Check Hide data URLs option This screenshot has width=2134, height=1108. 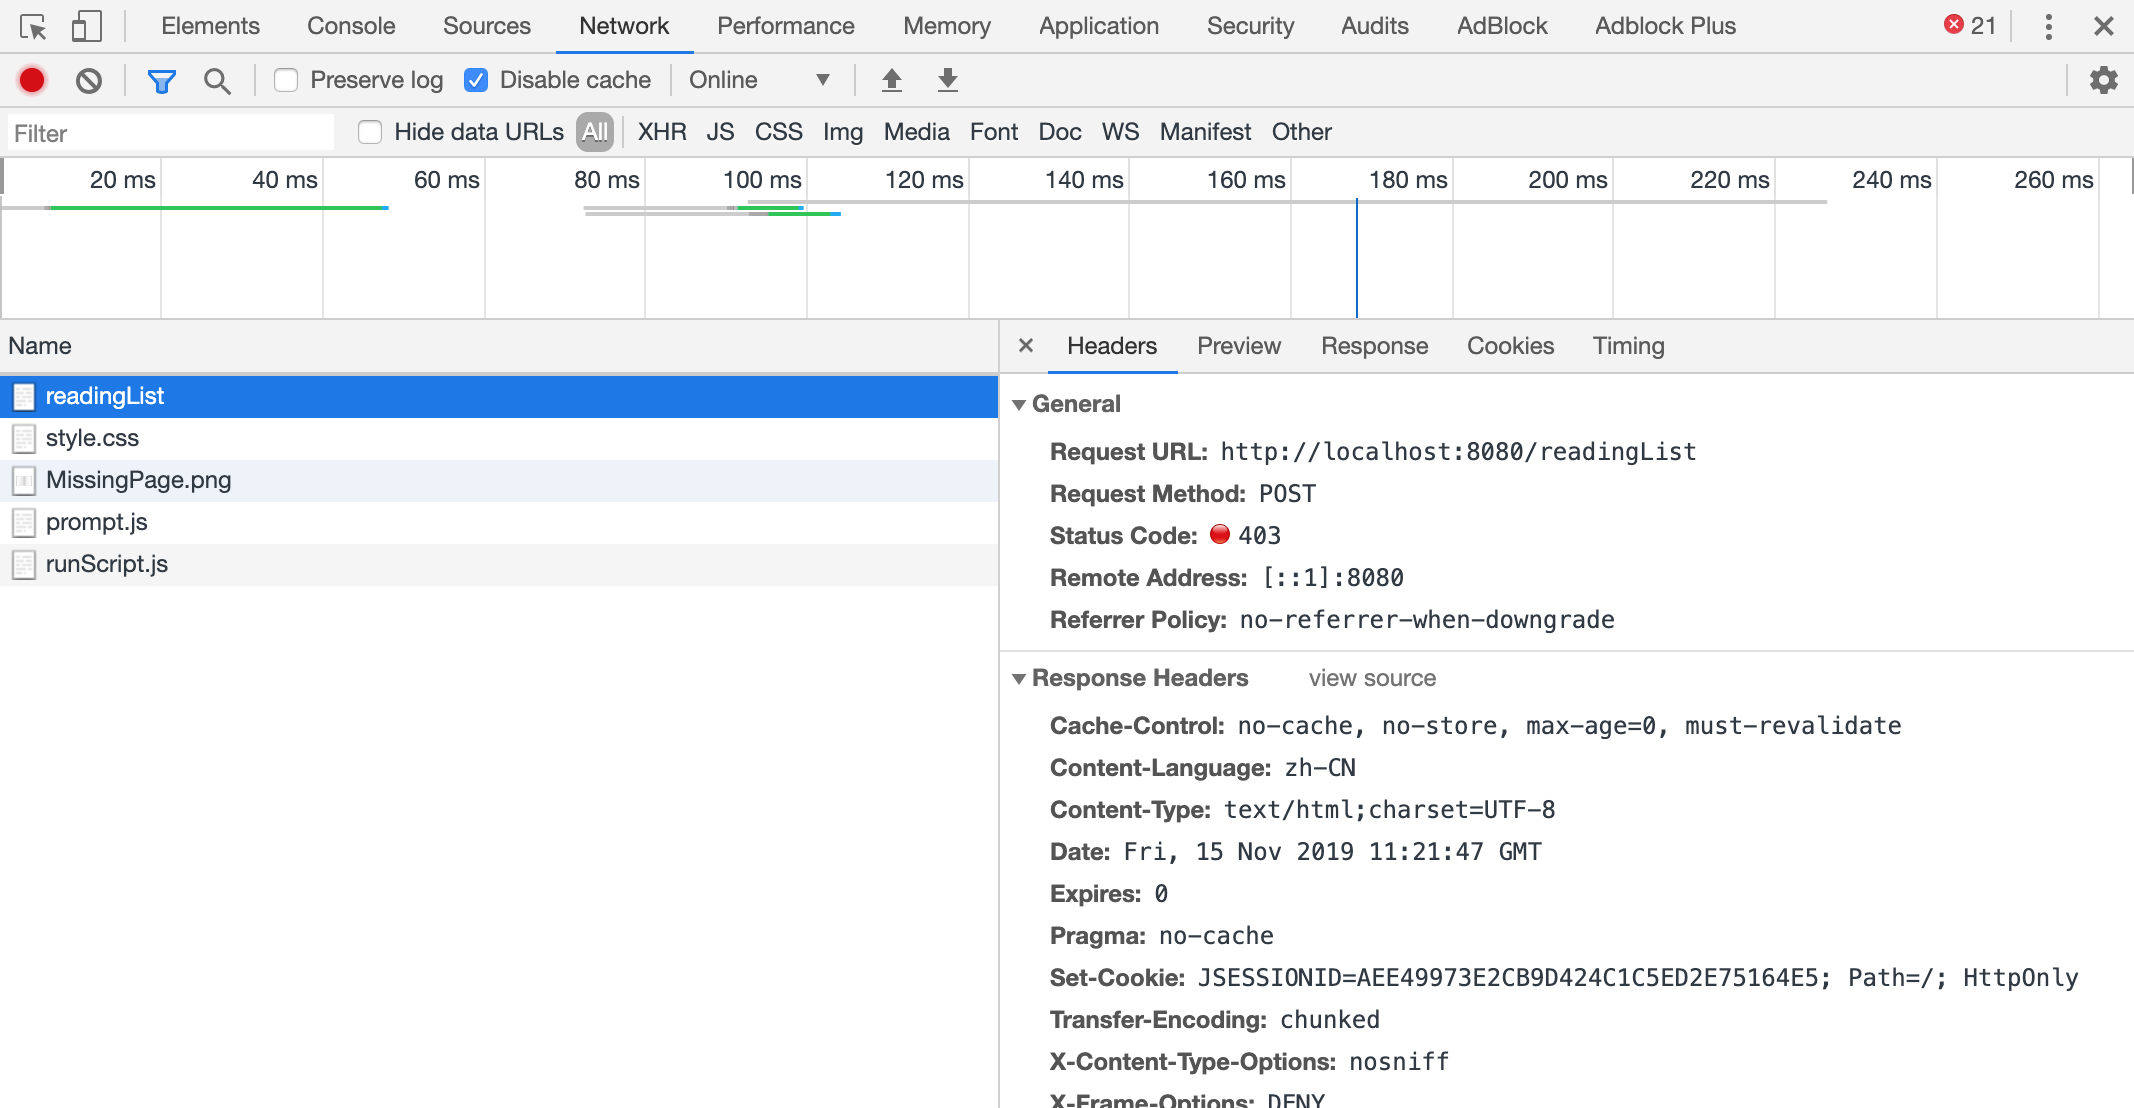point(370,132)
